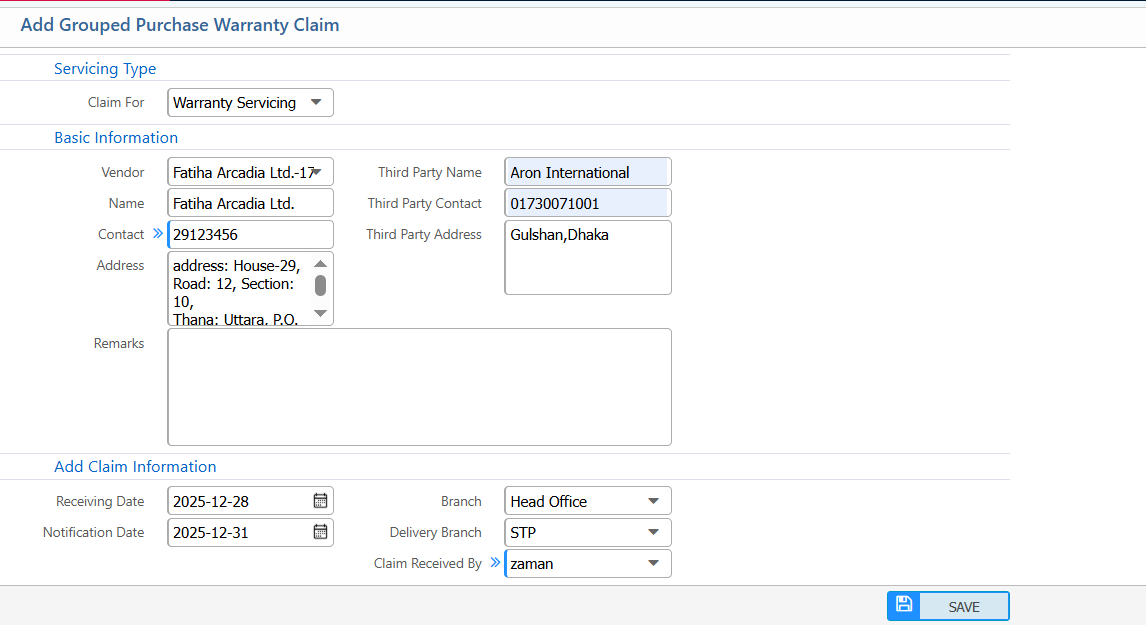Screen dimensions: 1146x642
Task: Focus the Third Party Name field
Action: tap(587, 172)
